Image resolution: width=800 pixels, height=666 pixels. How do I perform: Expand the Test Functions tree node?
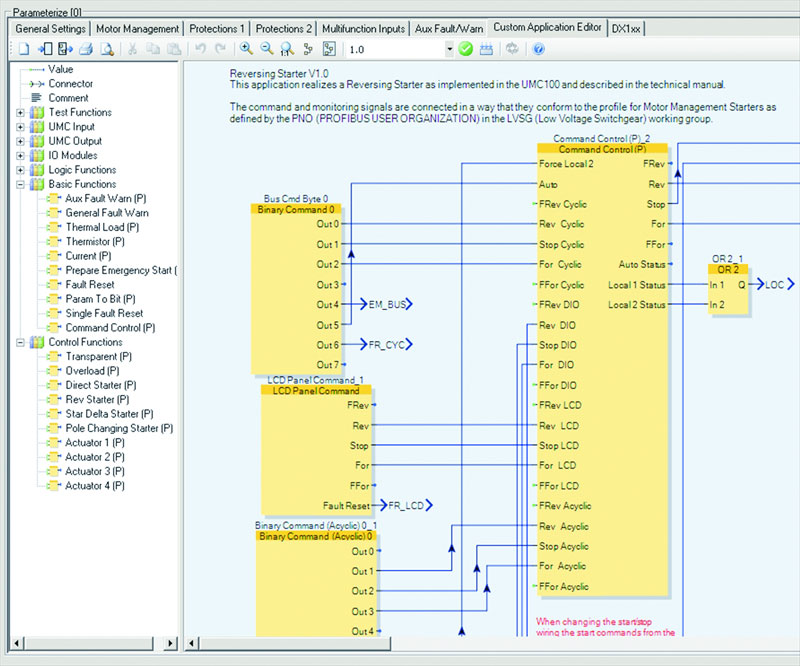click(21, 113)
